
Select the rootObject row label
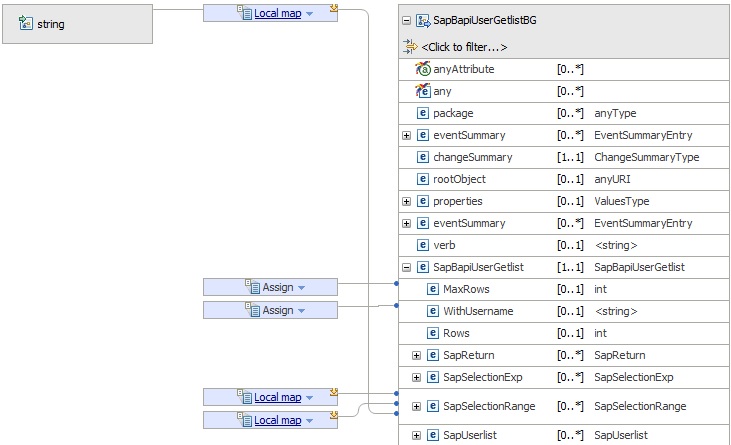pyautogui.click(x=459, y=179)
